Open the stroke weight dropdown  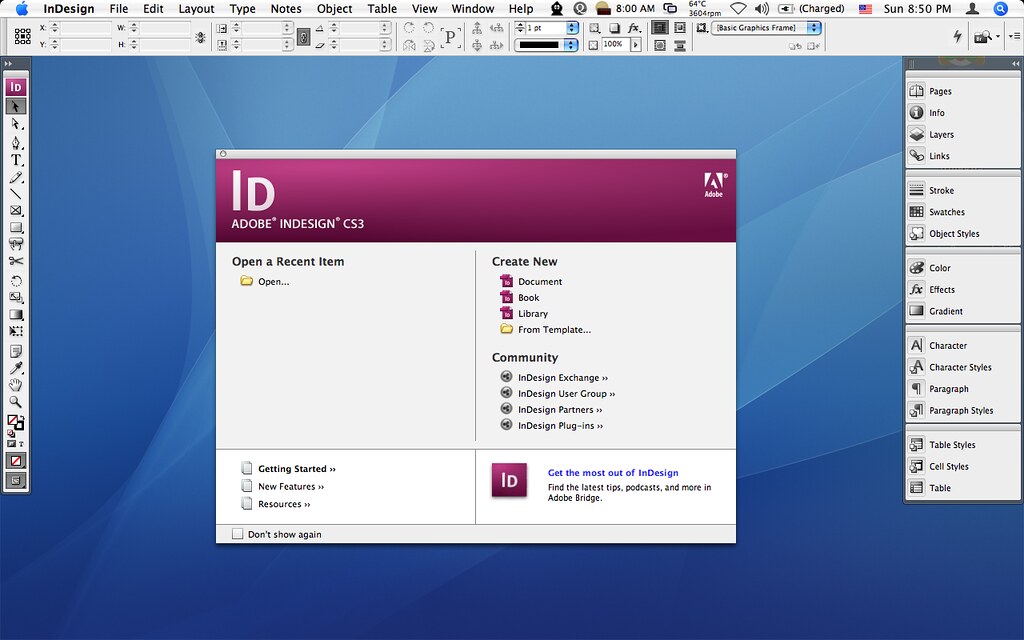(x=571, y=29)
